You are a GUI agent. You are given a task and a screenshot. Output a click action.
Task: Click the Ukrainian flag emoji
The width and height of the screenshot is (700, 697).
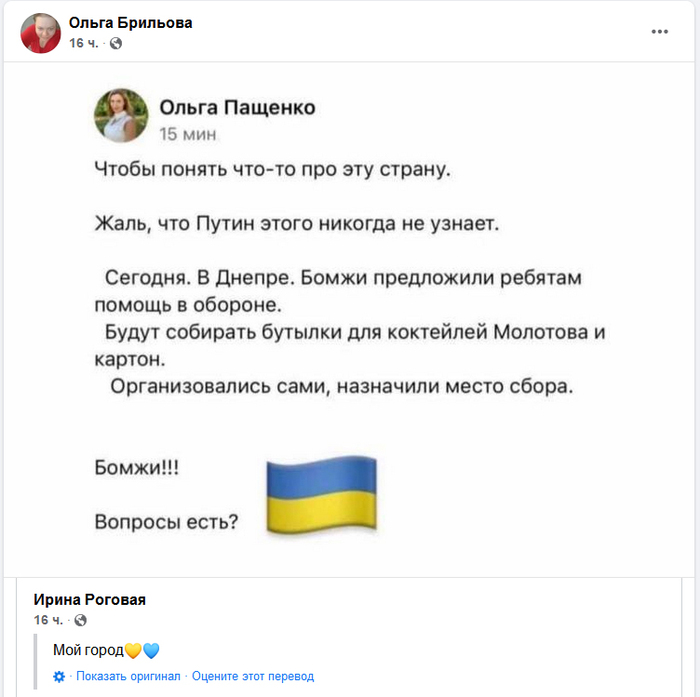(x=320, y=496)
